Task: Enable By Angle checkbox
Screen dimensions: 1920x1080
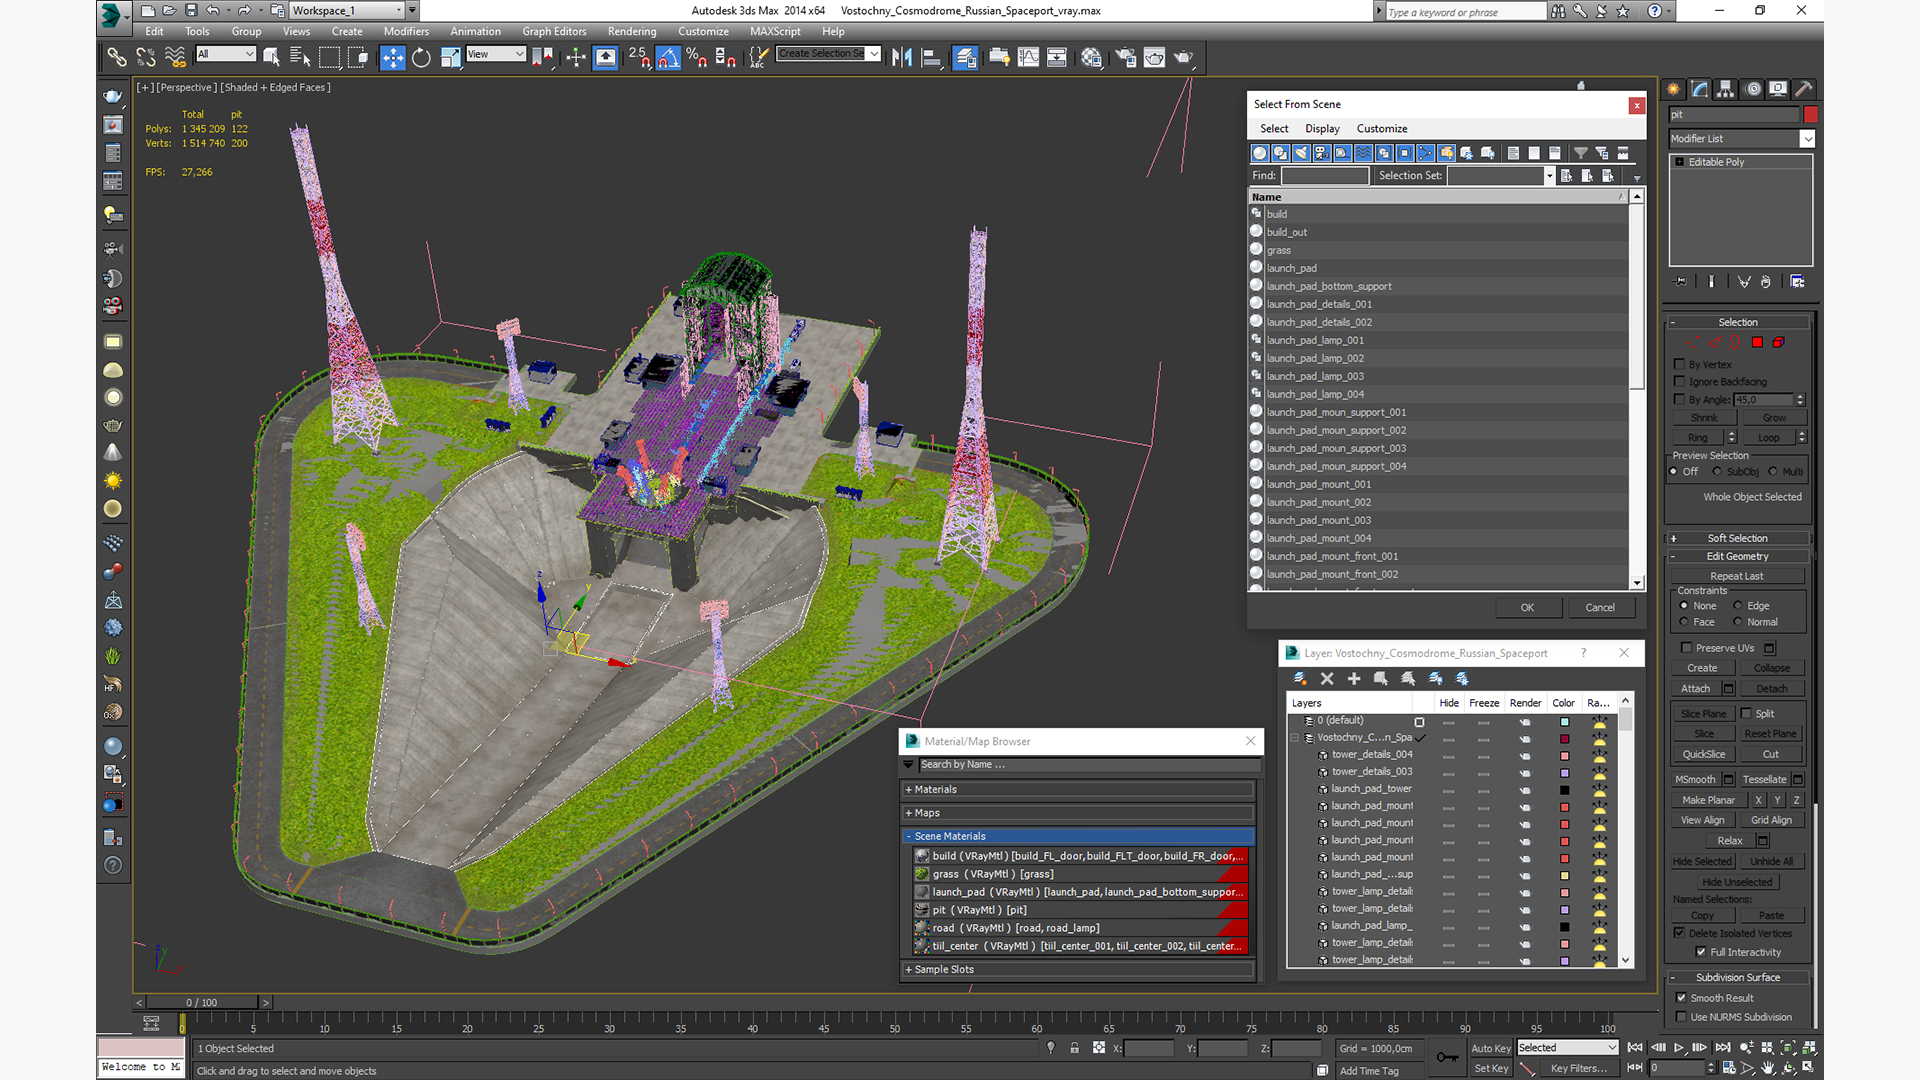Action: click(1680, 399)
